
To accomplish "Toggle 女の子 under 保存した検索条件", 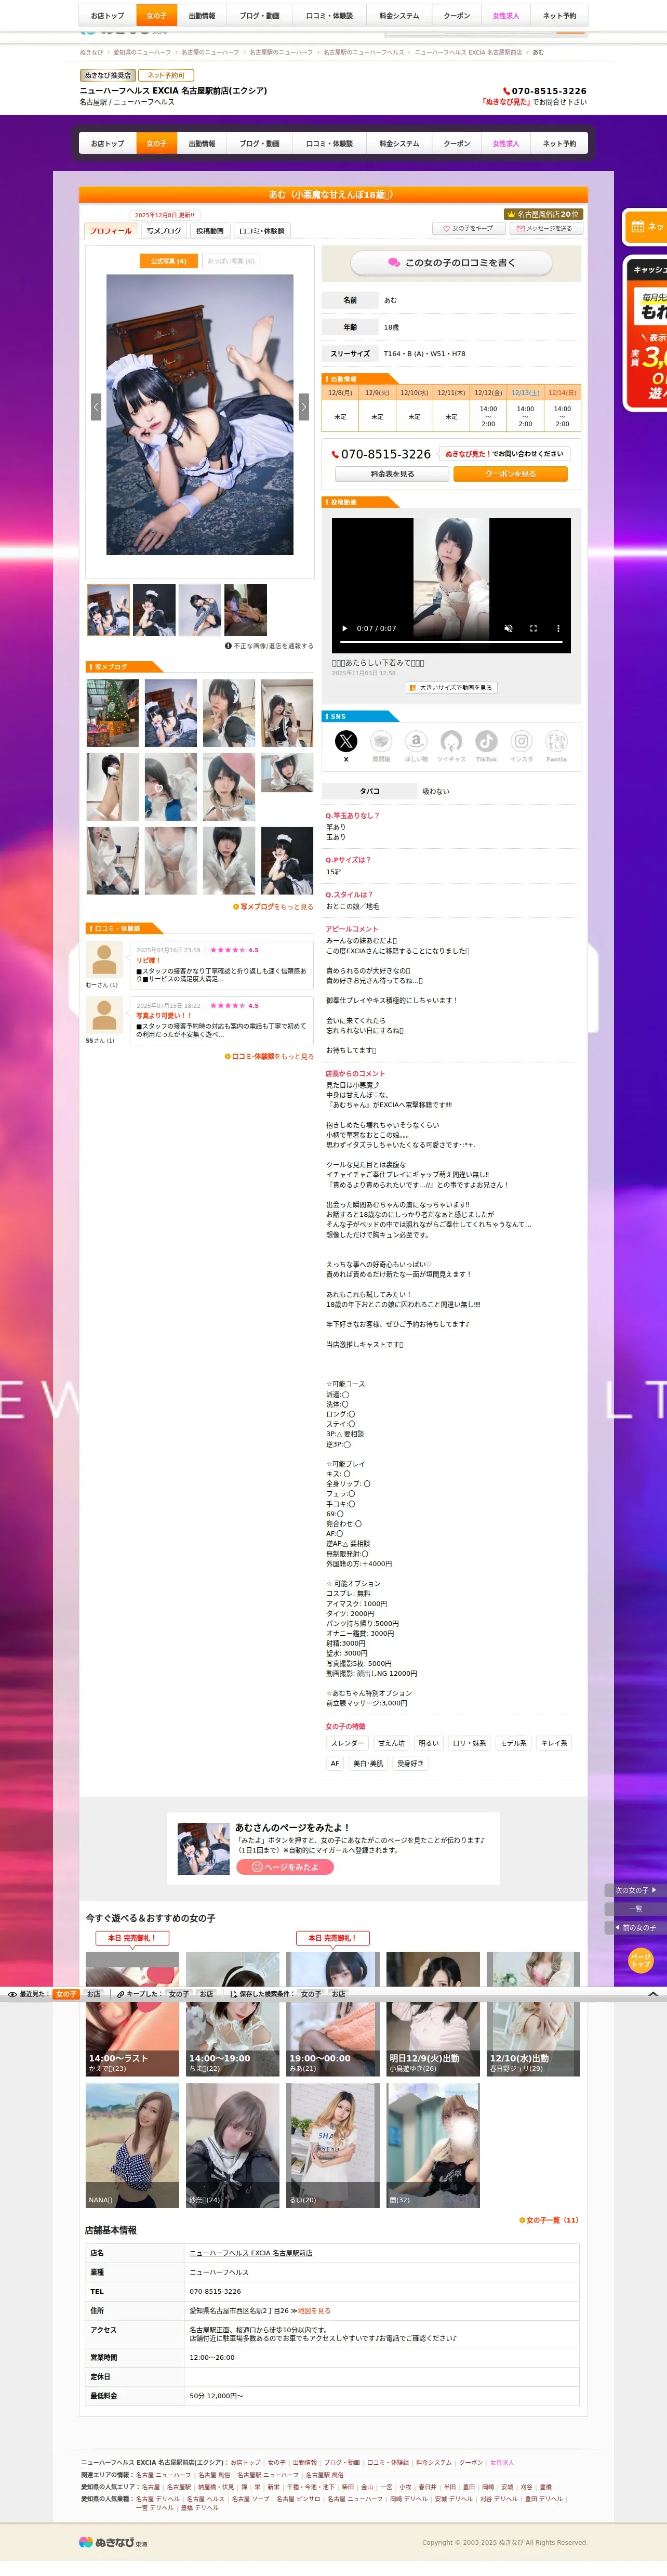I will (311, 1994).
